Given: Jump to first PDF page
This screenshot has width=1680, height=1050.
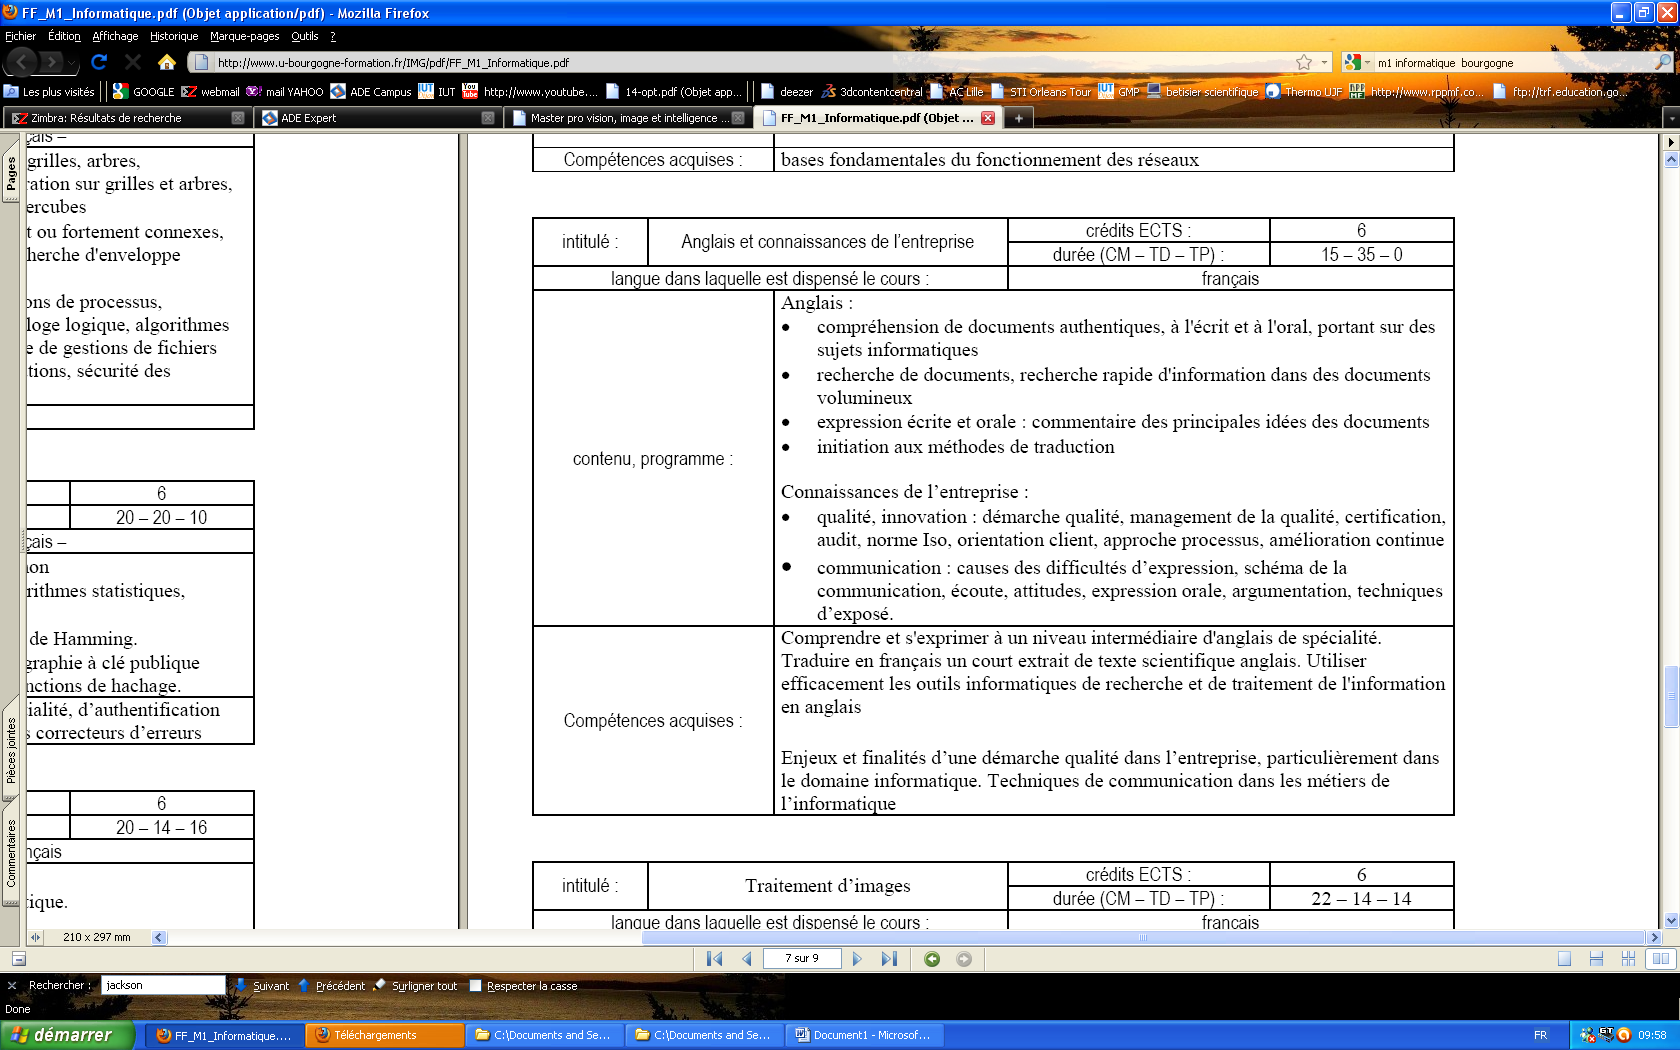Looking at the screenshot, I should pos(714,958).
